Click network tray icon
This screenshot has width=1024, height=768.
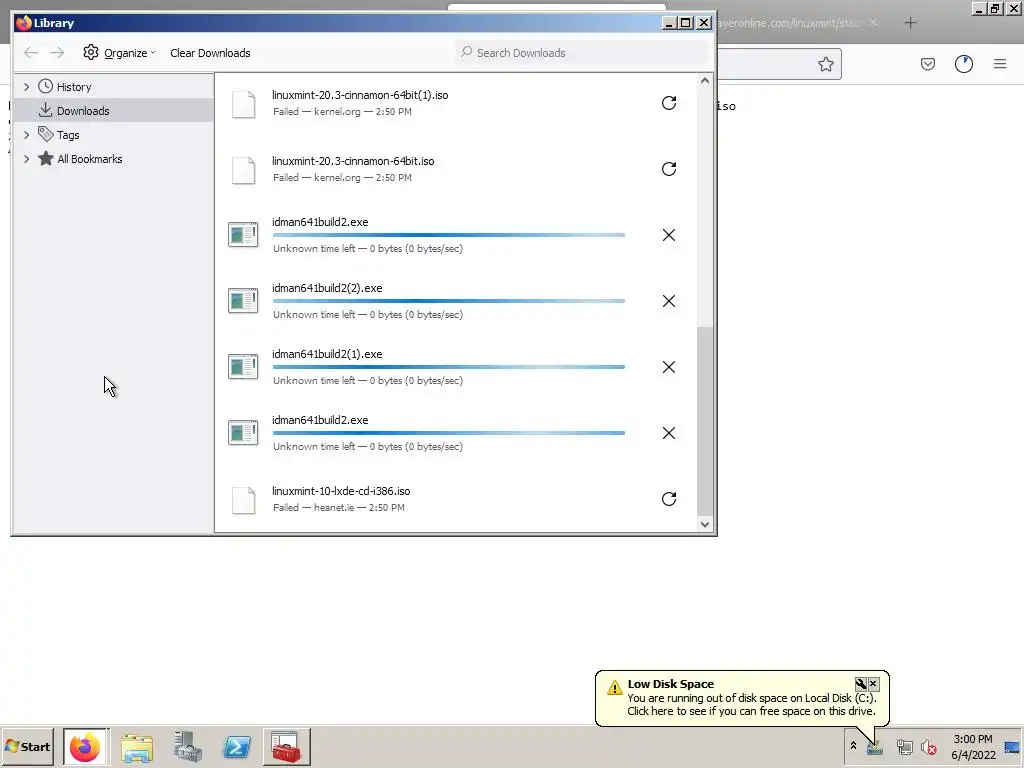904,747
